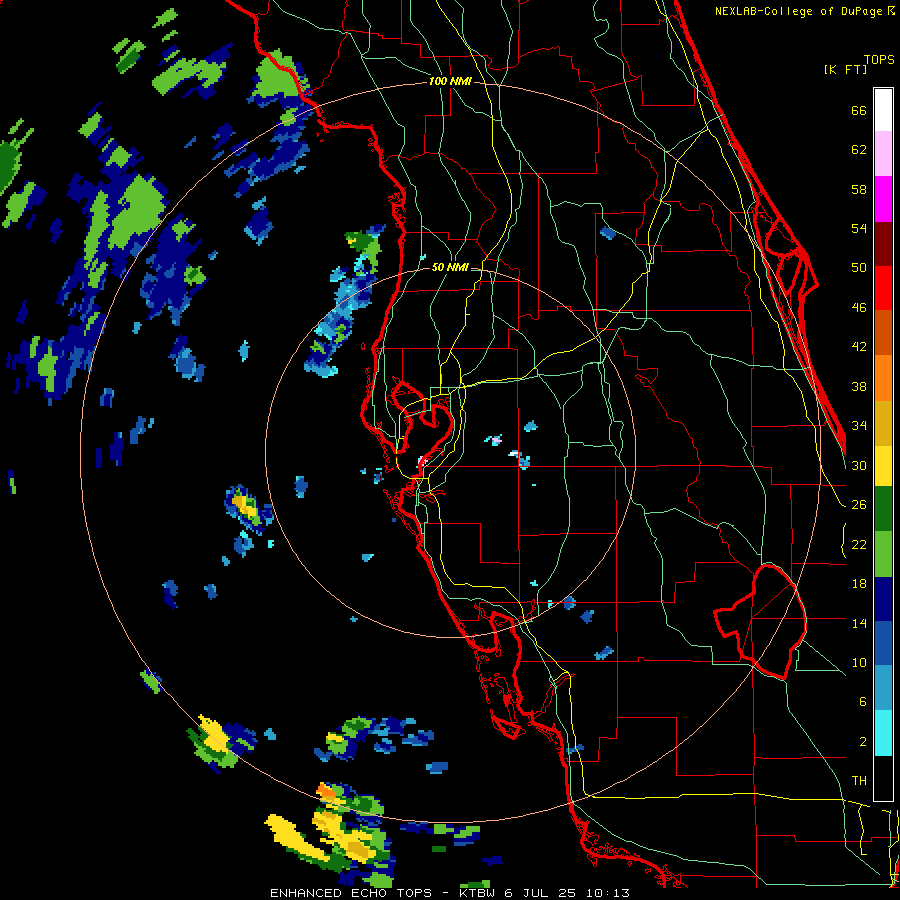Pick the black TH legend swatch
The width and height of the screenshot is (900, 900).
point(883,778)
